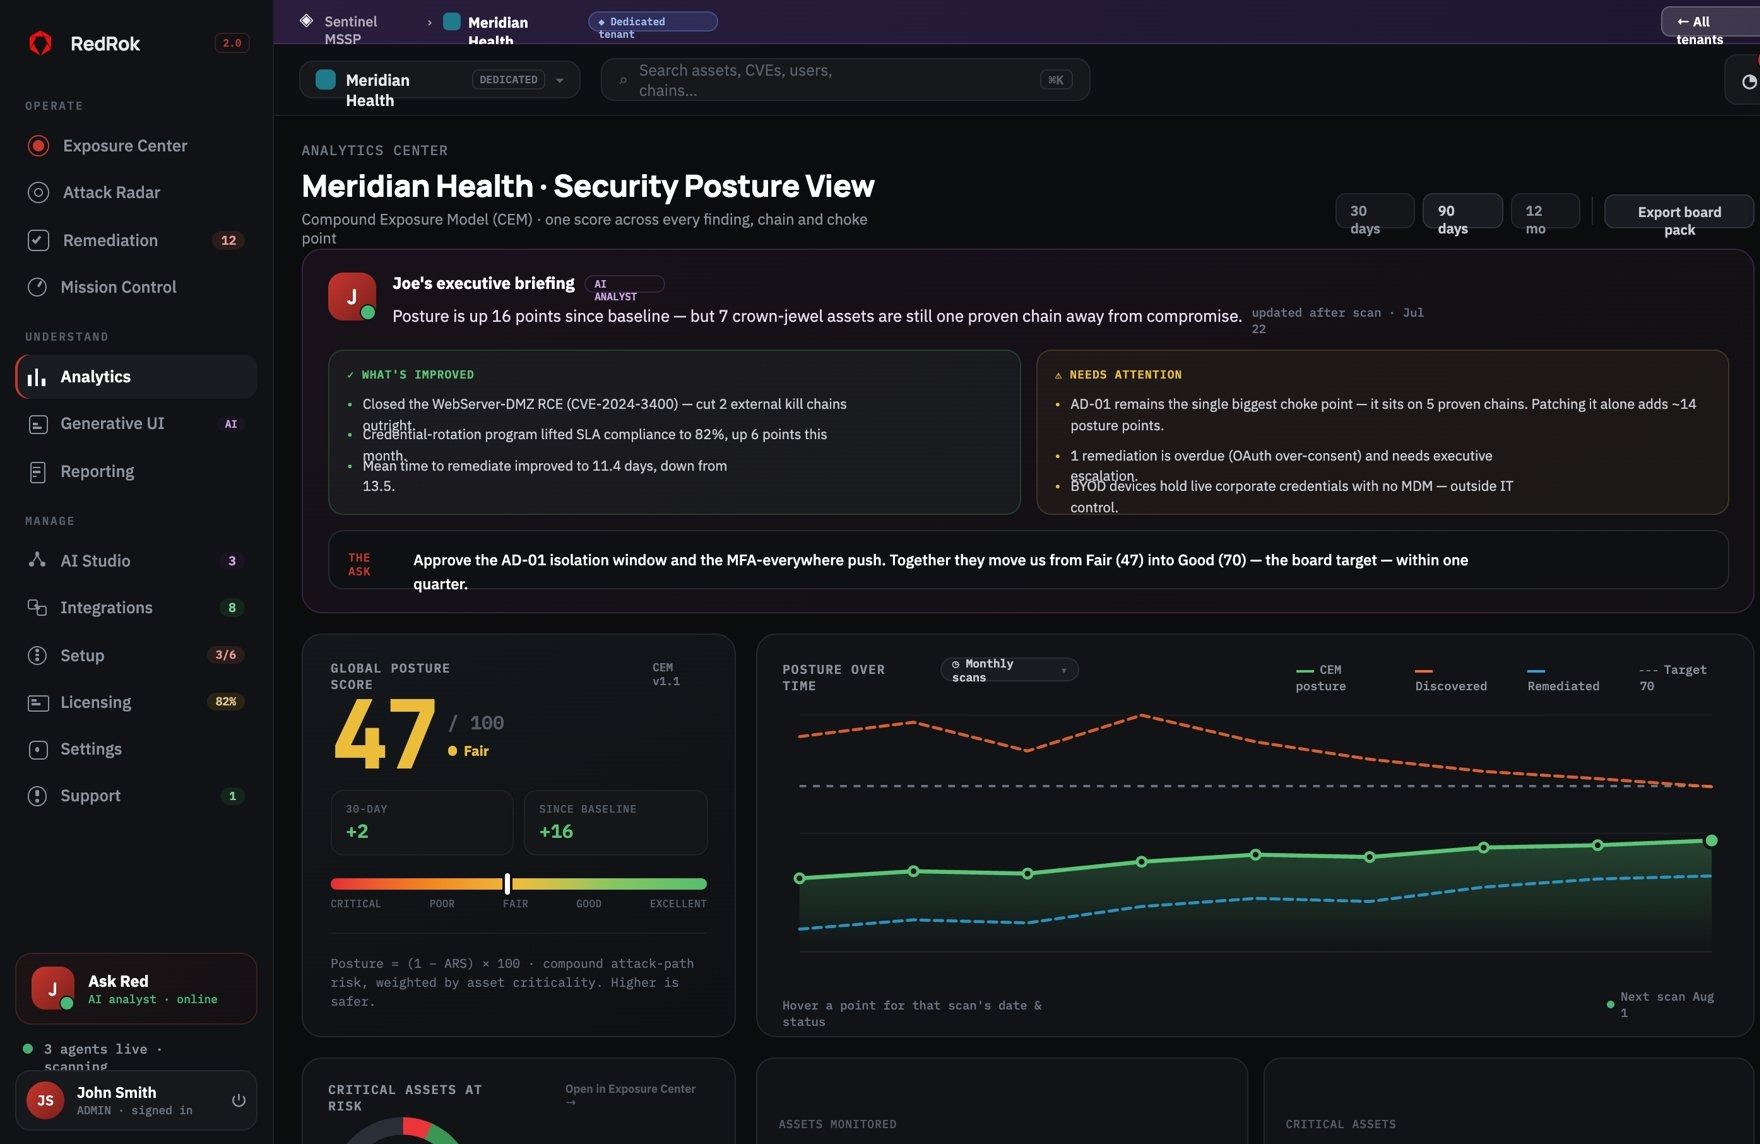This screenshot has width=1760, height=1144.
Task: Toggle Target 70 legend line
Action: (1673, 678)
